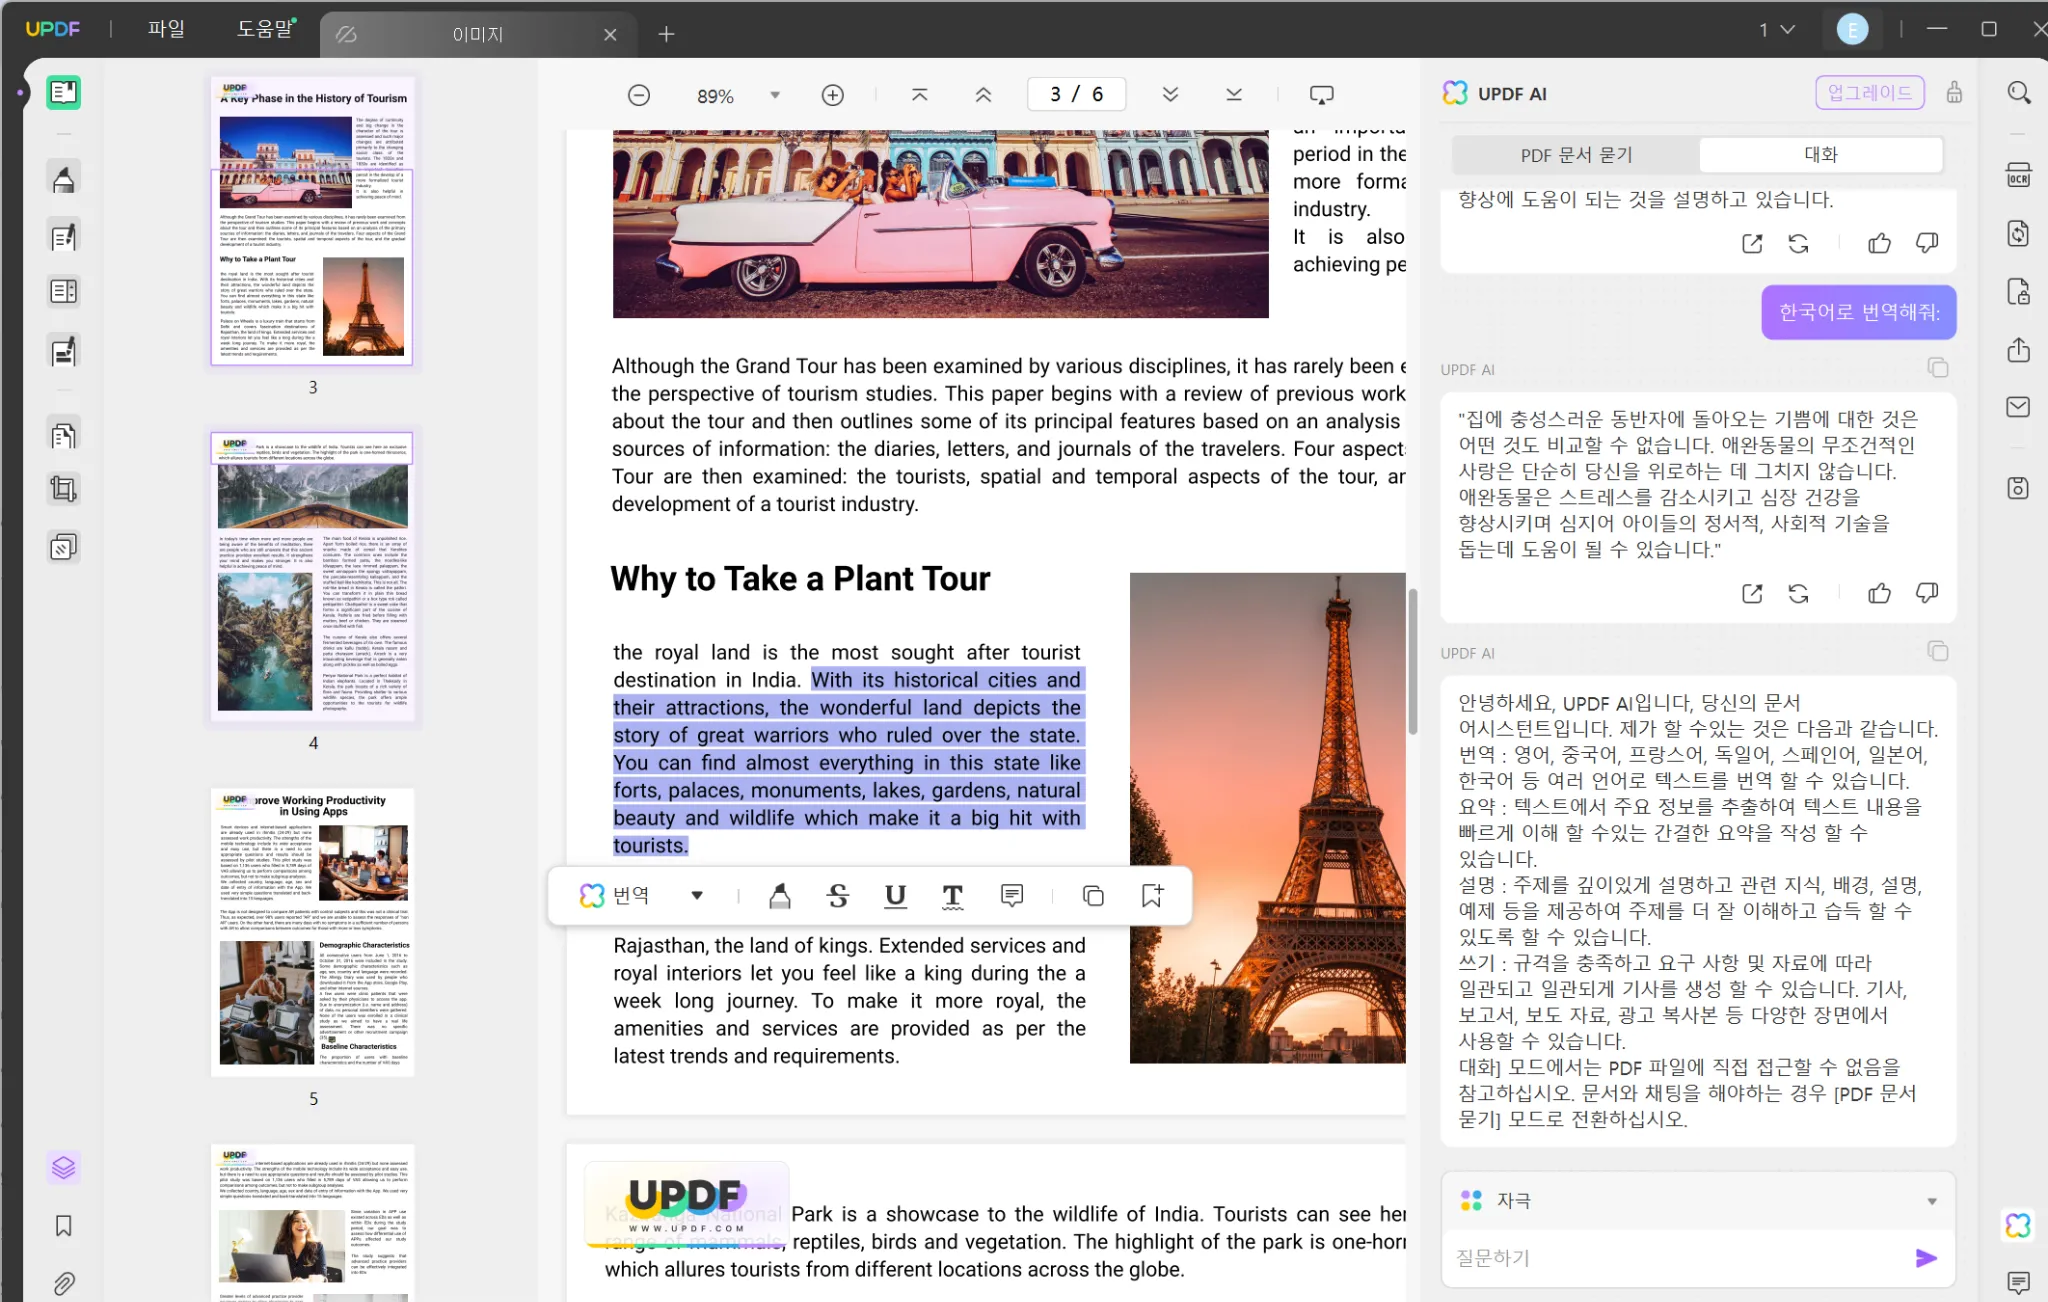This screenshot has height=1302, width=2048.
Task: Open the 파일 menu
Action: tap(166, 29)
